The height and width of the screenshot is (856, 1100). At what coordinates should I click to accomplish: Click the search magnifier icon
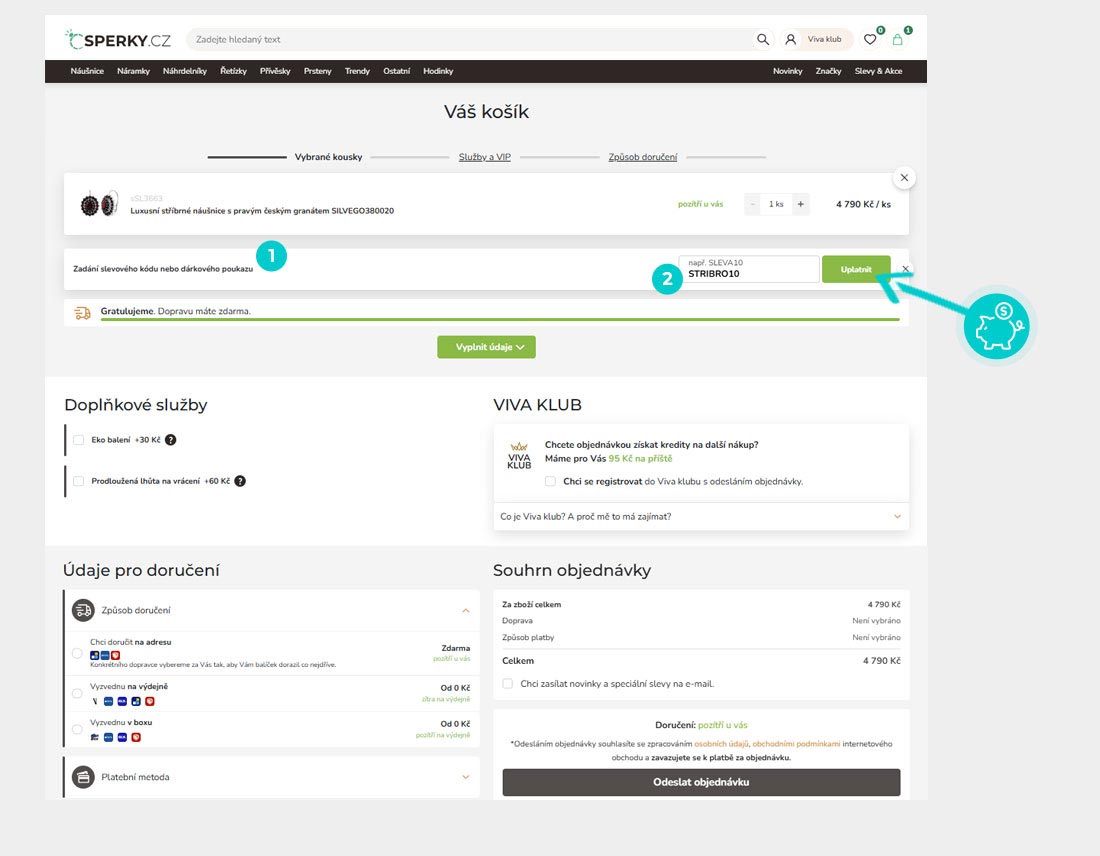[763, 40]
